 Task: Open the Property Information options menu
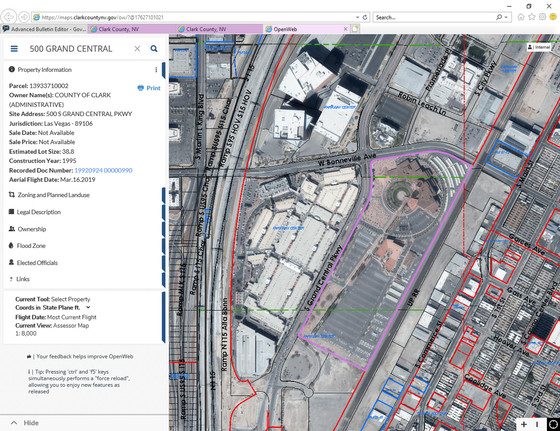click(x=156, y=70)
